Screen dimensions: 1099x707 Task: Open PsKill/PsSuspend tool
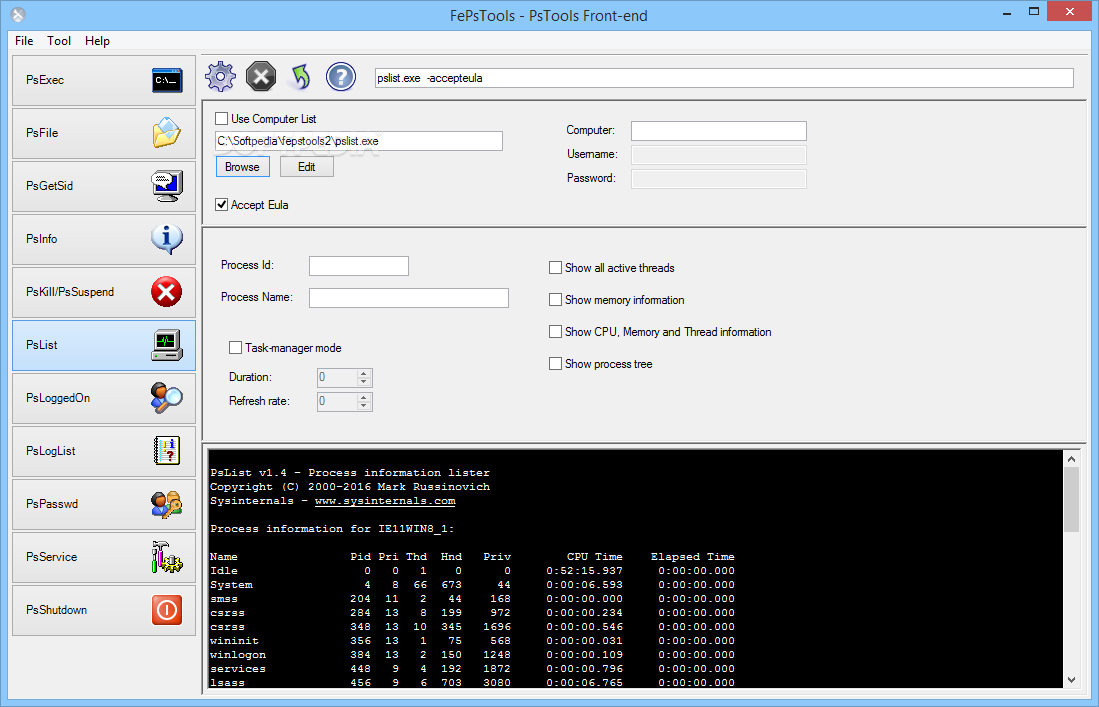pos(104,292)
